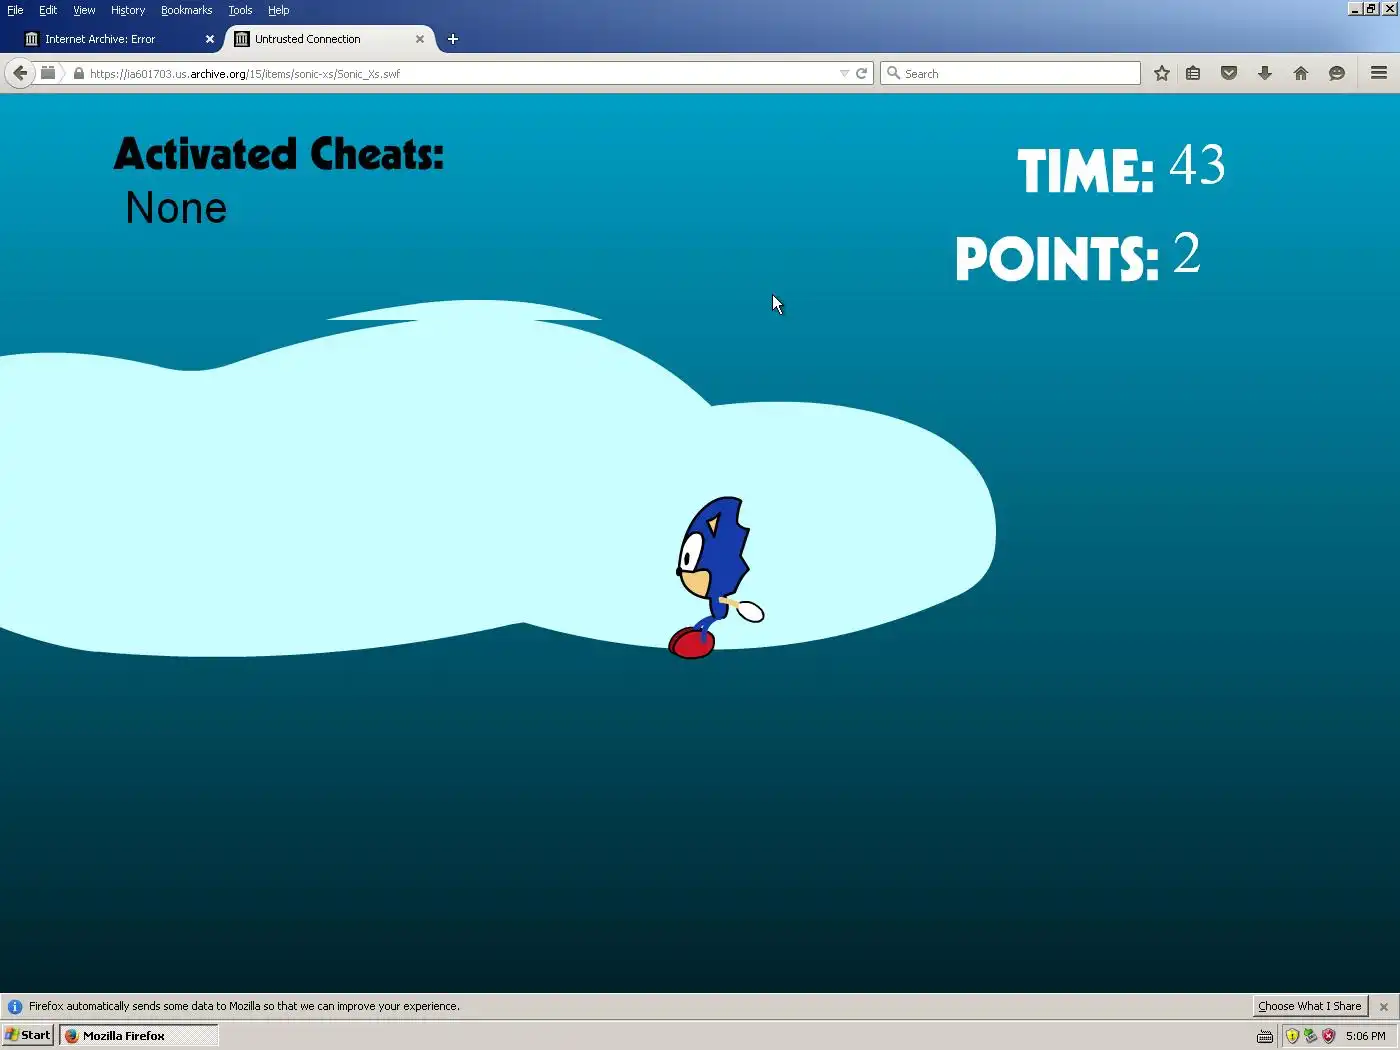Screen dimensions: 1400x1050
Task: Click the Choose What I Share button
Action: [x=1310, y=1006]
